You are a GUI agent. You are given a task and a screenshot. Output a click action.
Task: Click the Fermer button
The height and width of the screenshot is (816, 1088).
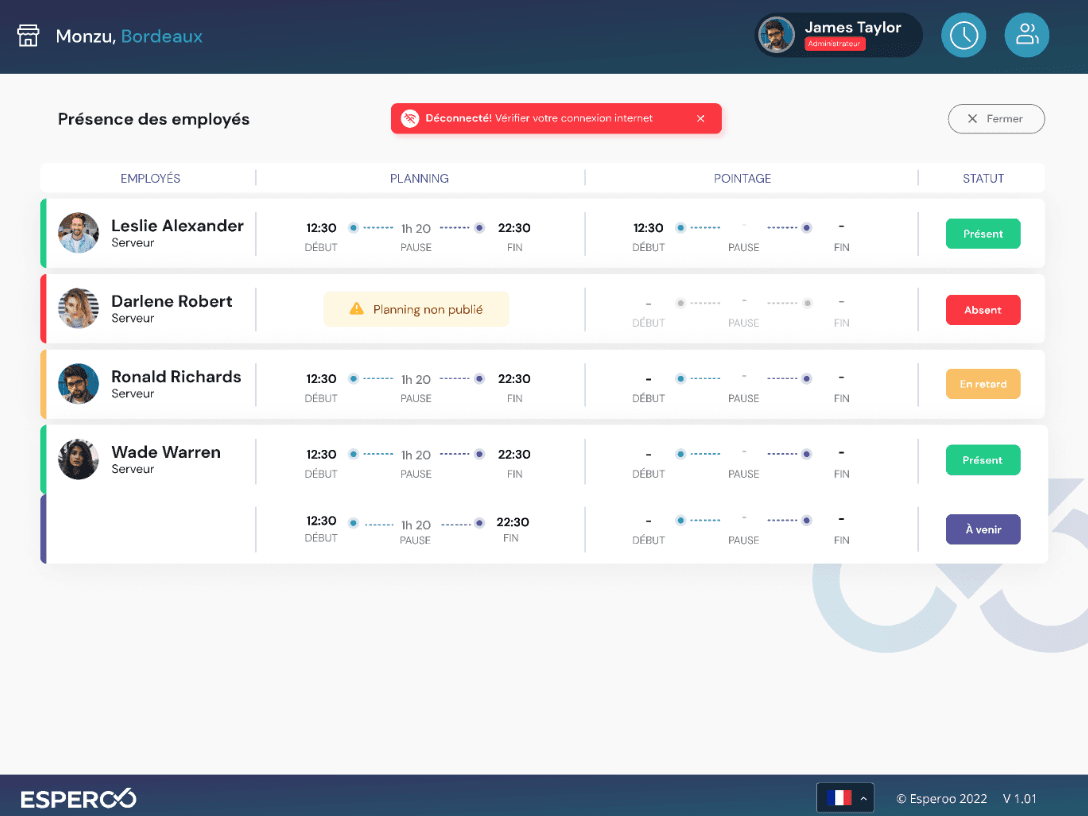click(x=996, y=118)
